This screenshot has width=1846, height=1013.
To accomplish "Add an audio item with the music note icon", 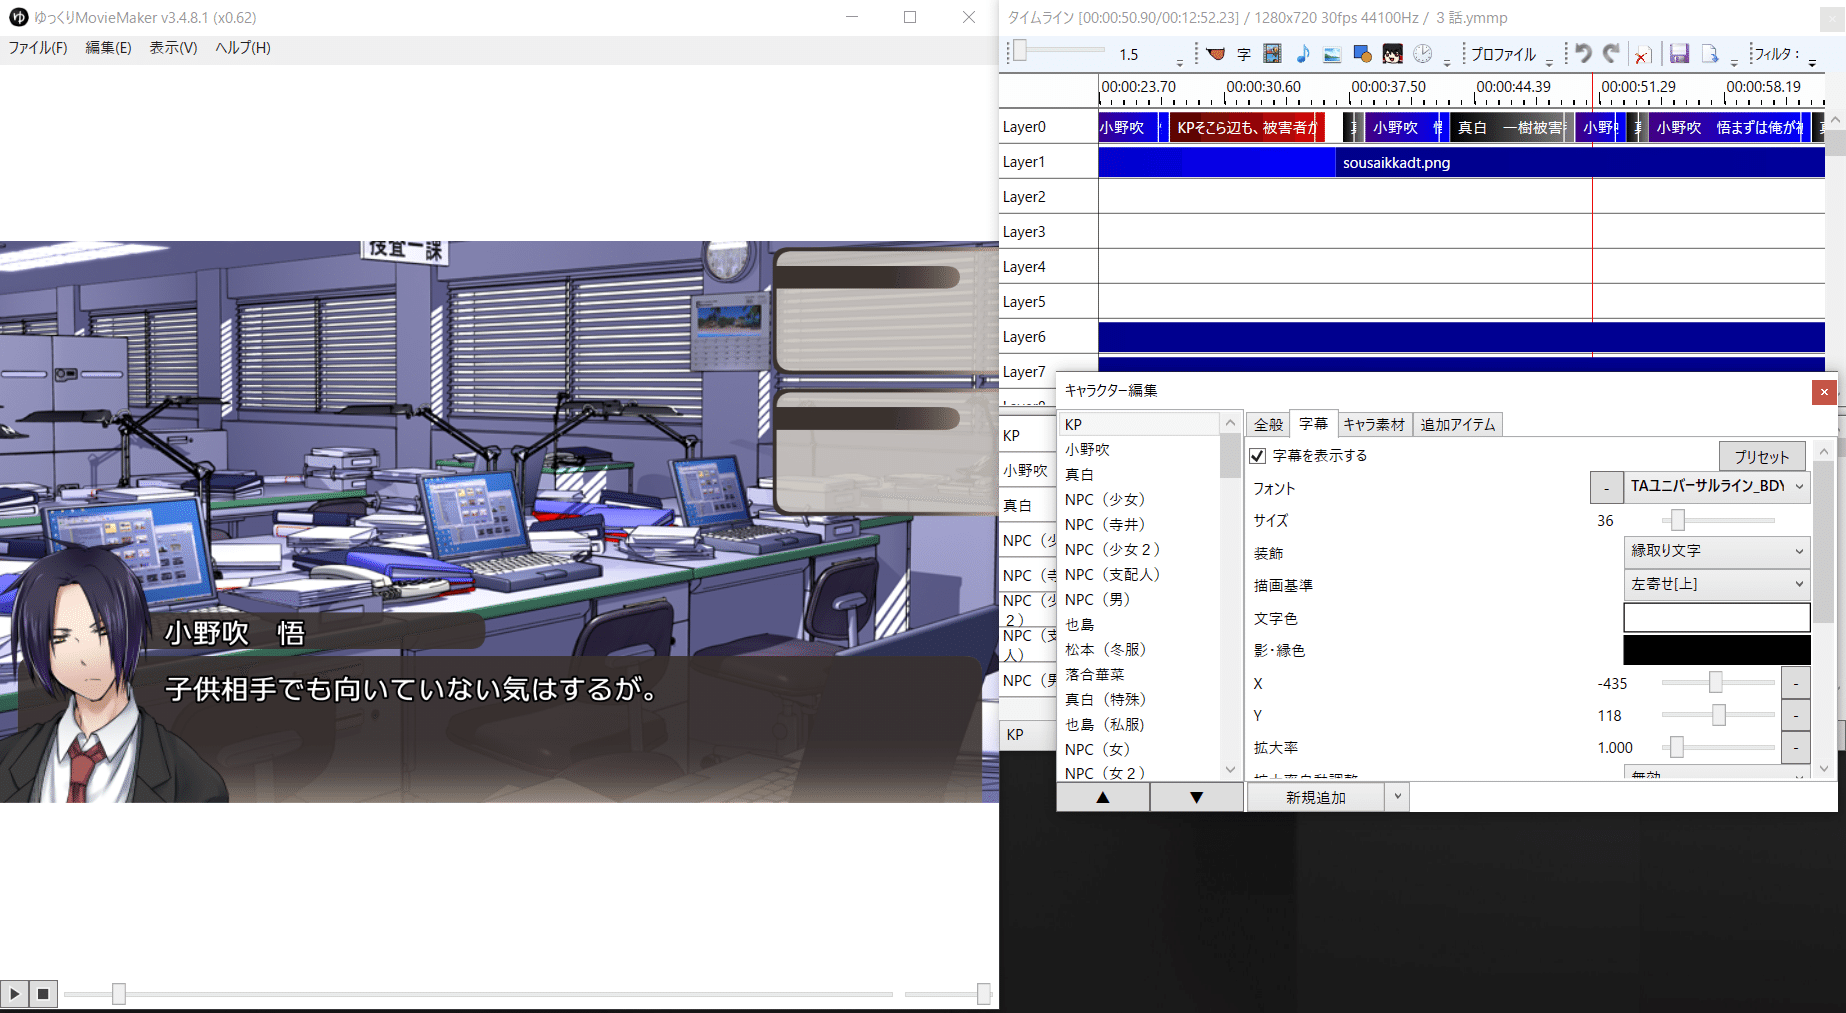I will coord(1302,54).
